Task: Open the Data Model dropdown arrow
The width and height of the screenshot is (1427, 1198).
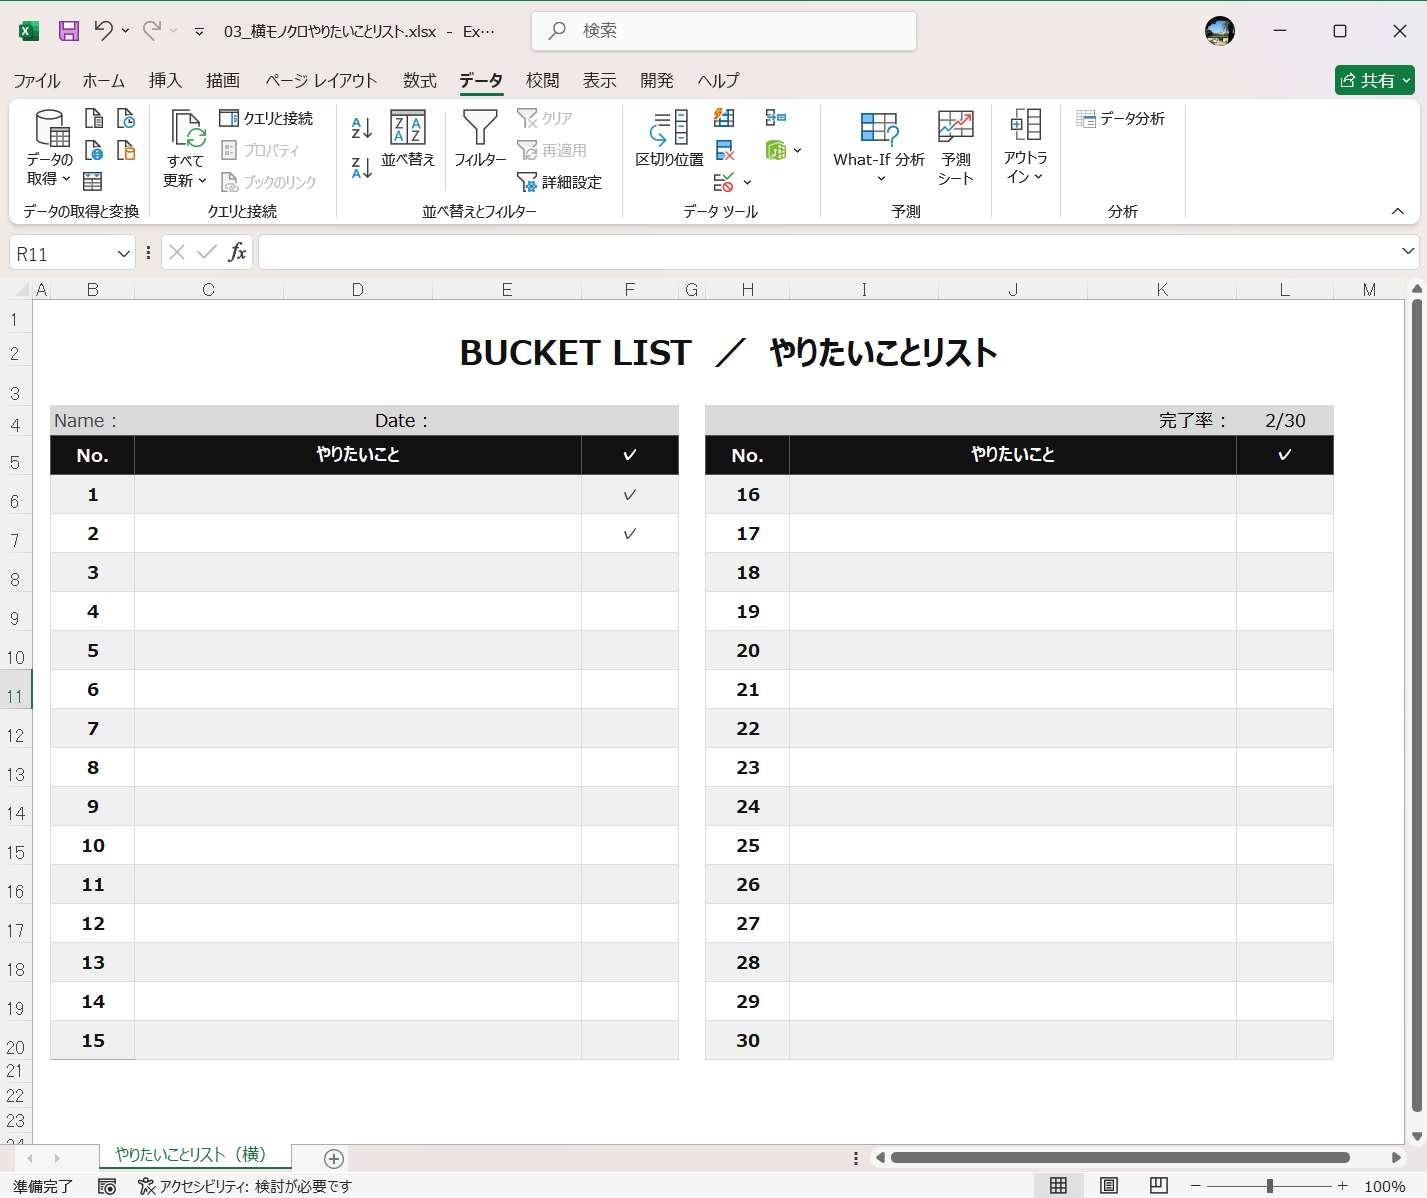Action: tap(797, 151)
